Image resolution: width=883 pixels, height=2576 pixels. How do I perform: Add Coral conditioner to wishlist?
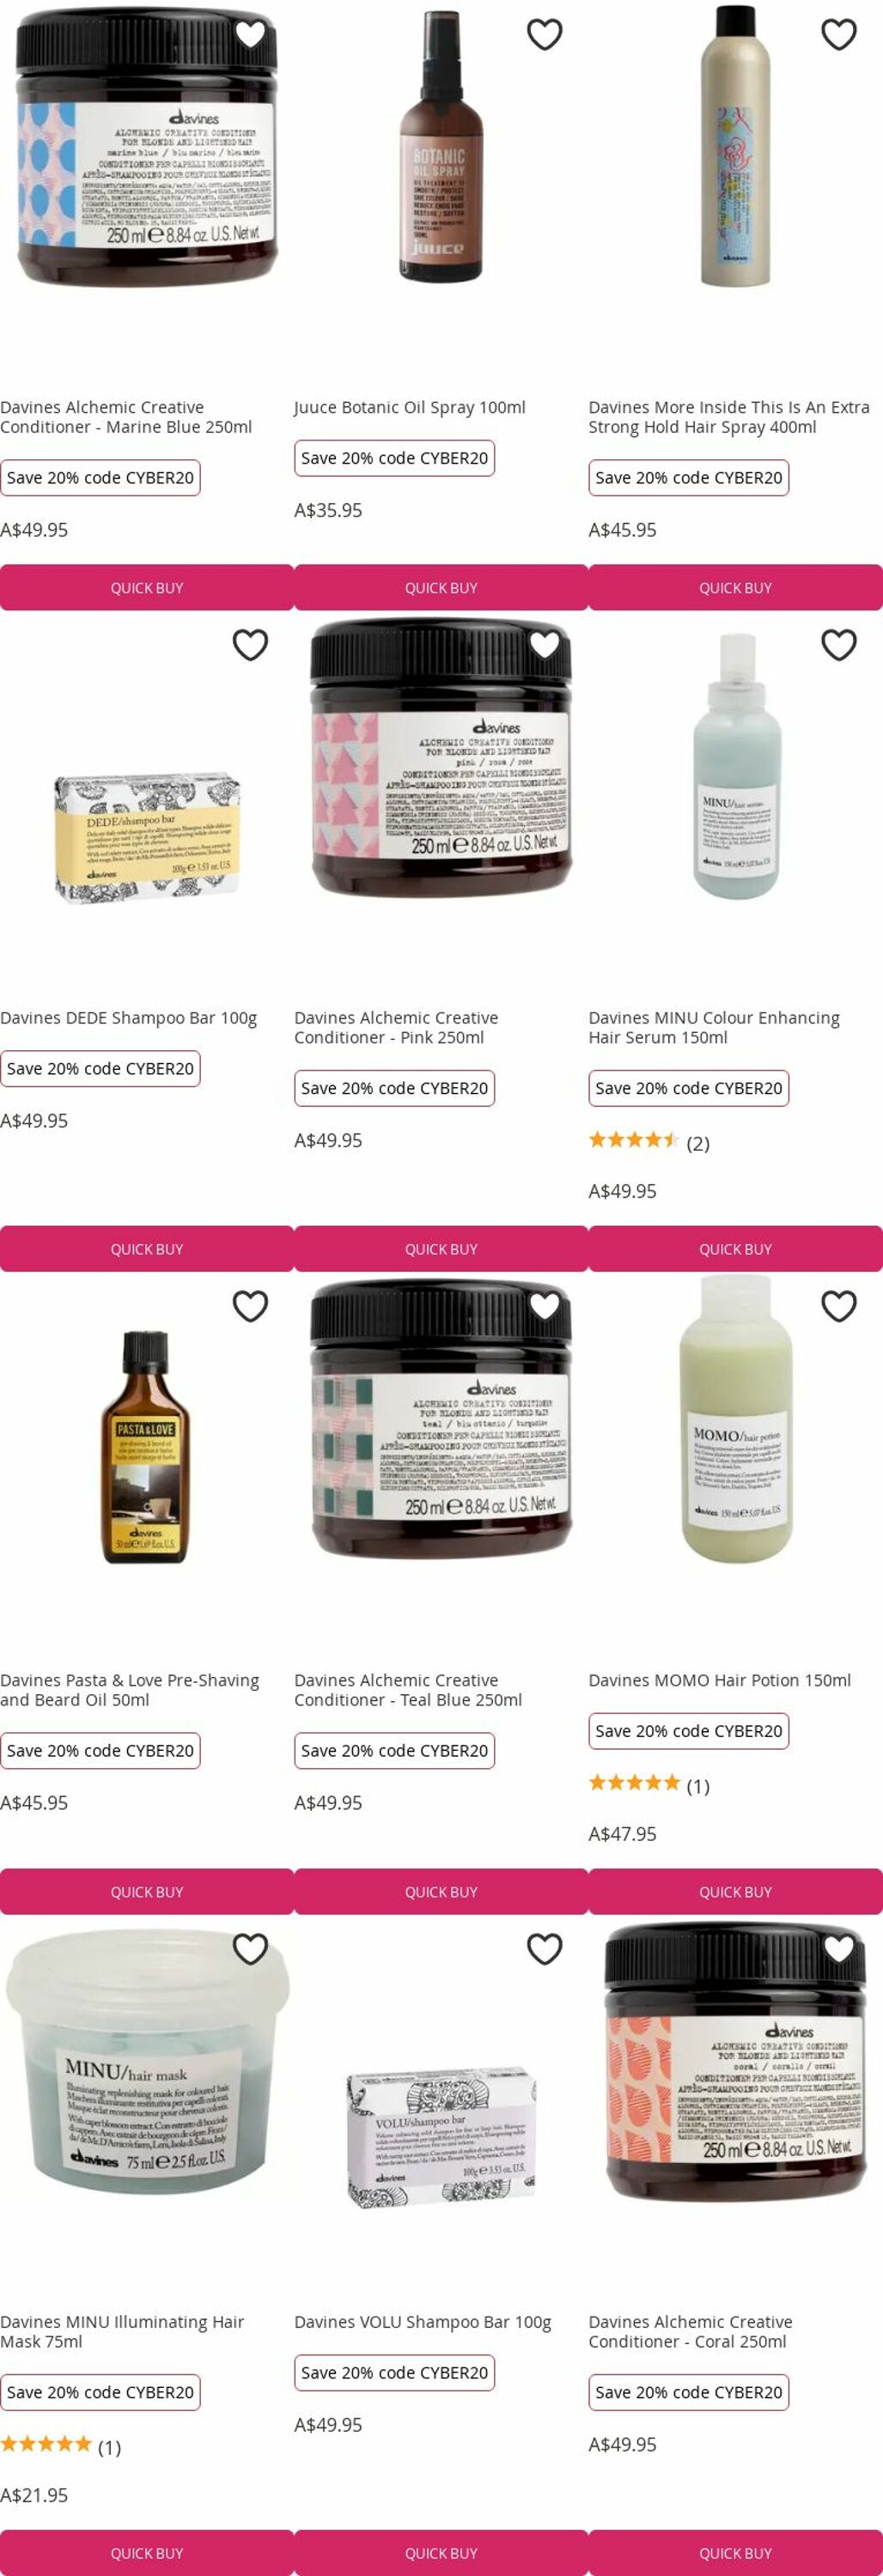pyautogui.click(x=838, y=1948)
